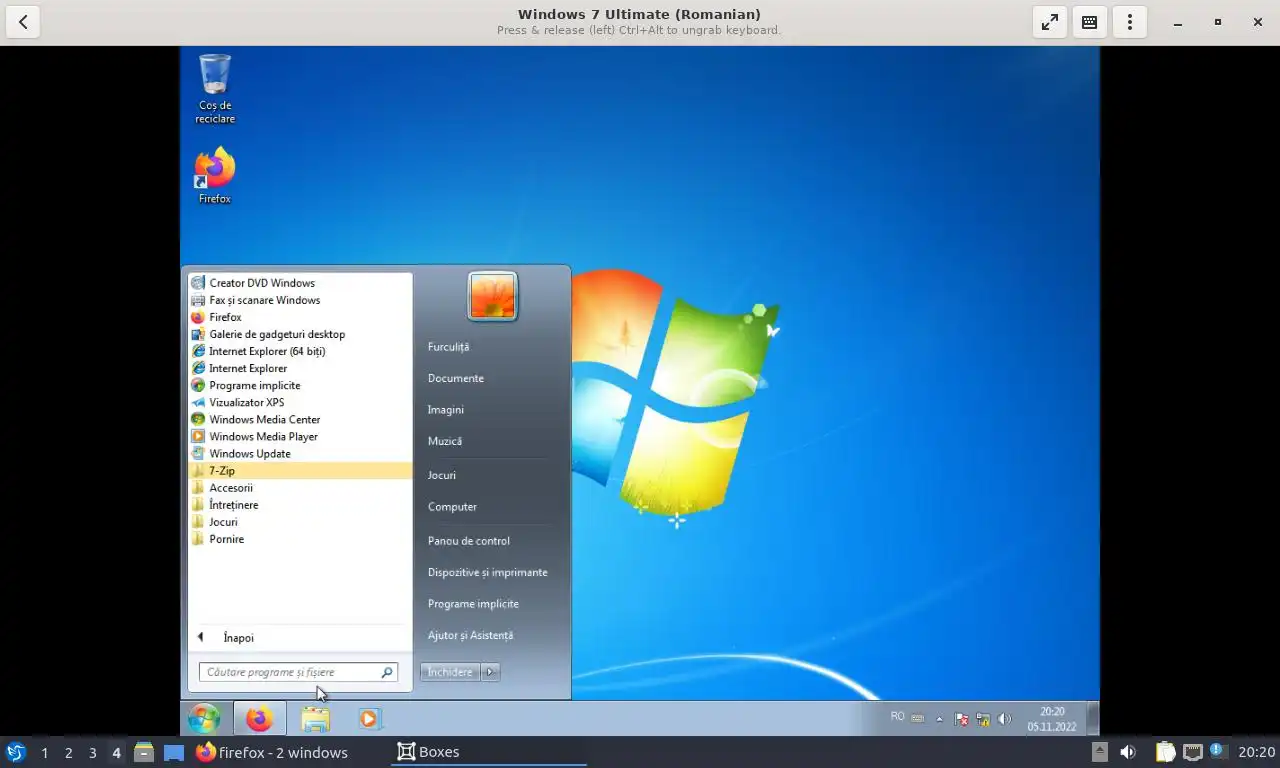Go back with Boxes header arrow
1280x768 pixels.
point(23,22)
